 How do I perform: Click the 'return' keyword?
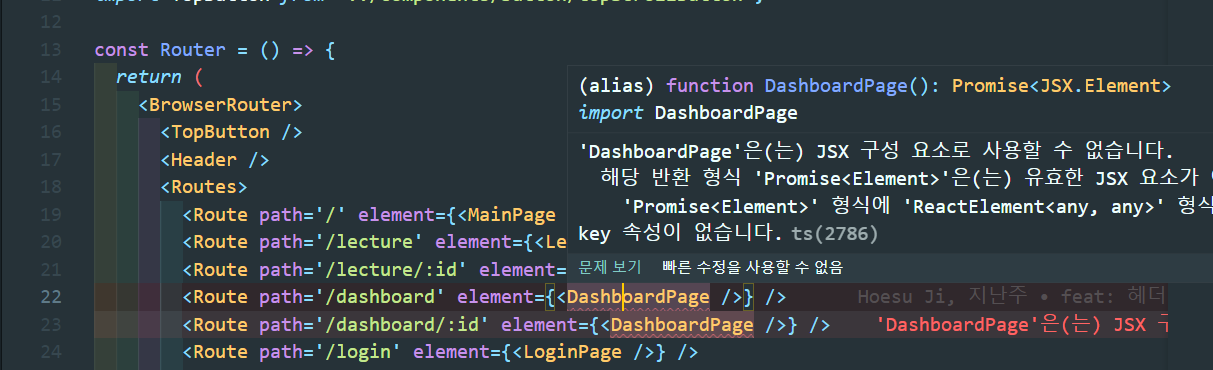click(x=149, y=77)
